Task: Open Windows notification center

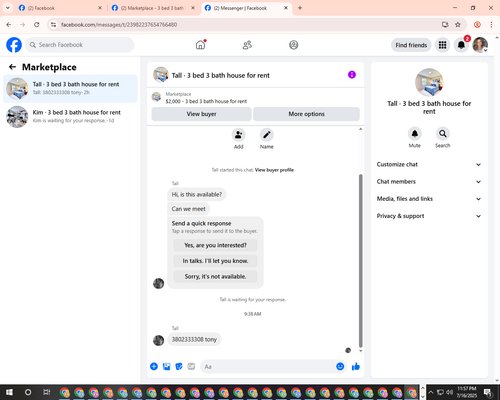Action: [x=488, y=392]
